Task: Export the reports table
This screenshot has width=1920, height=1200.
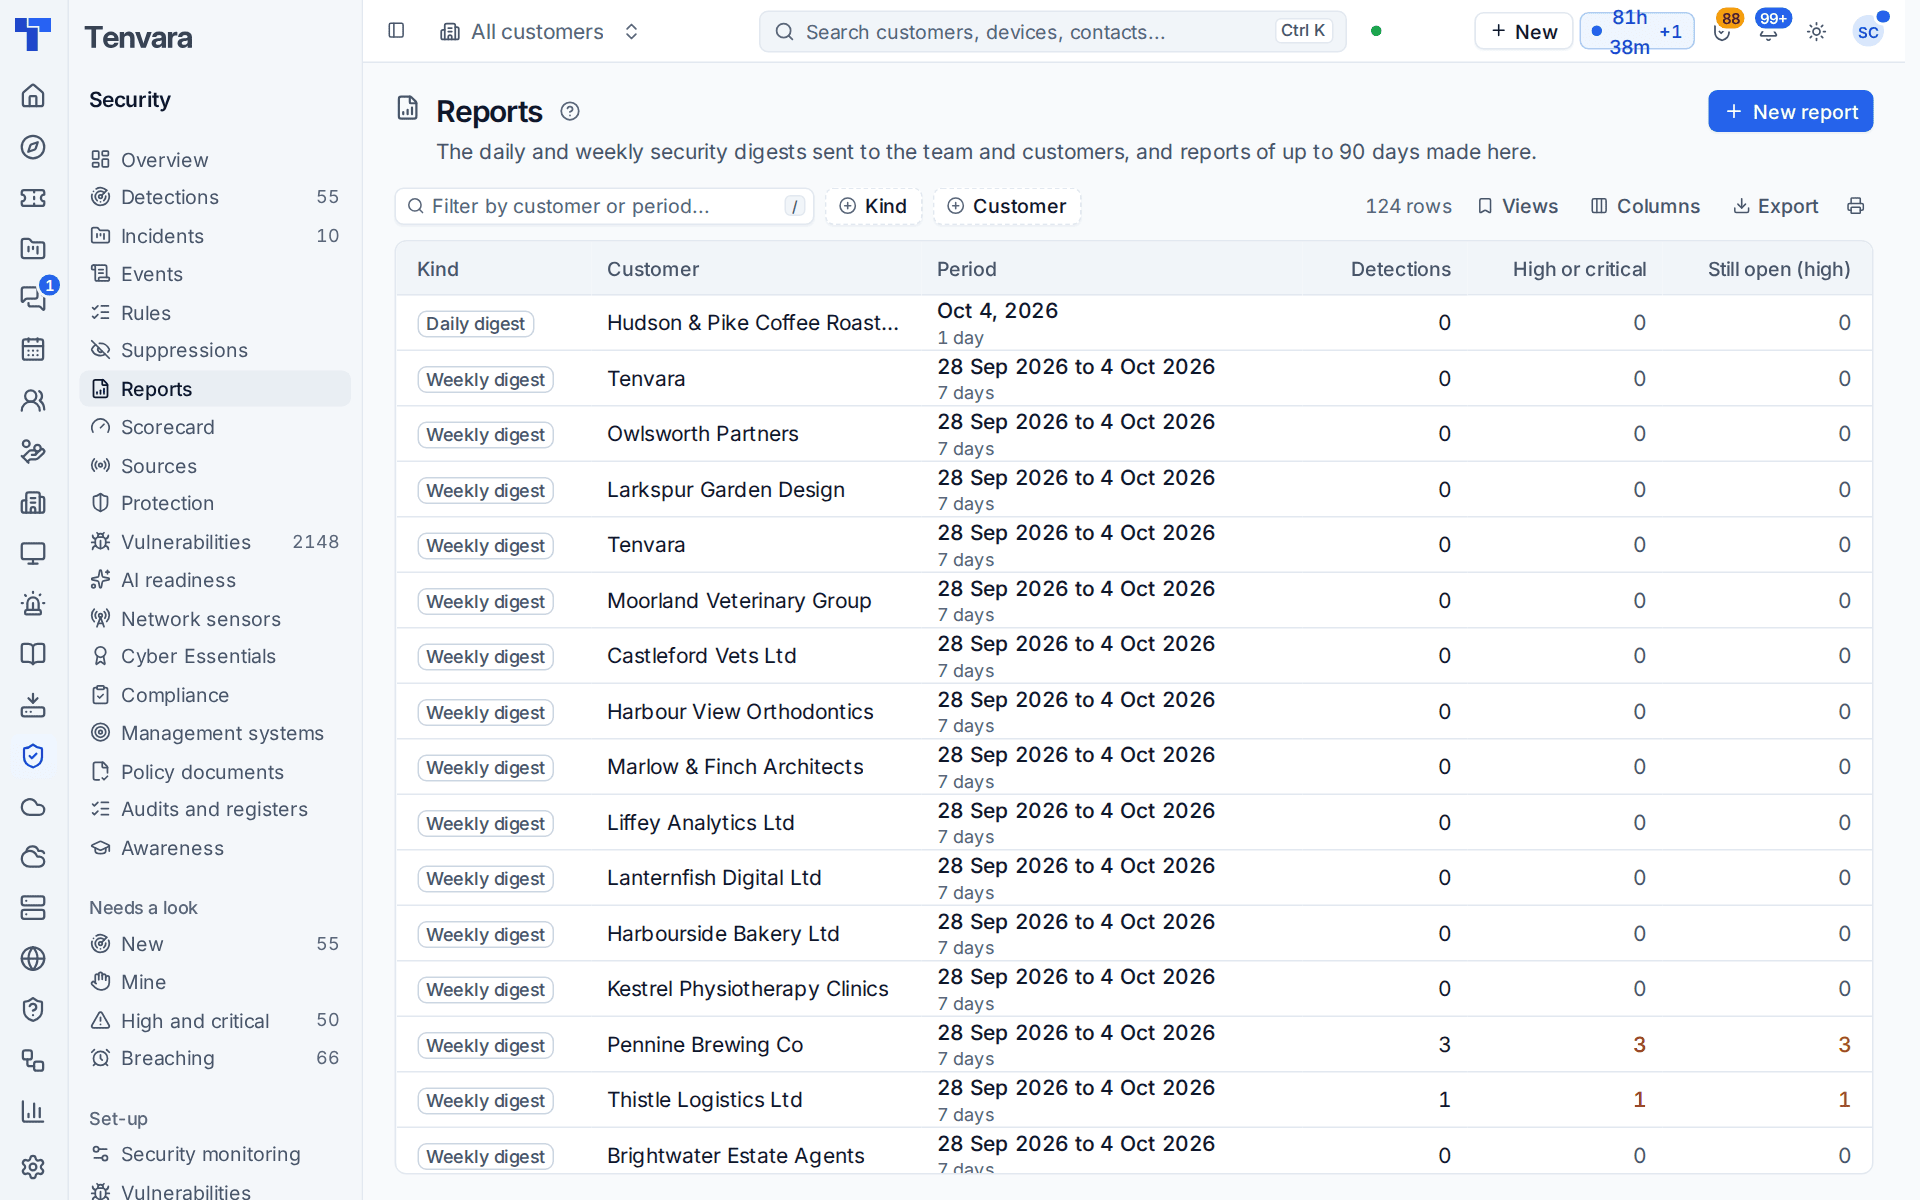Action: click(1775, 206)
